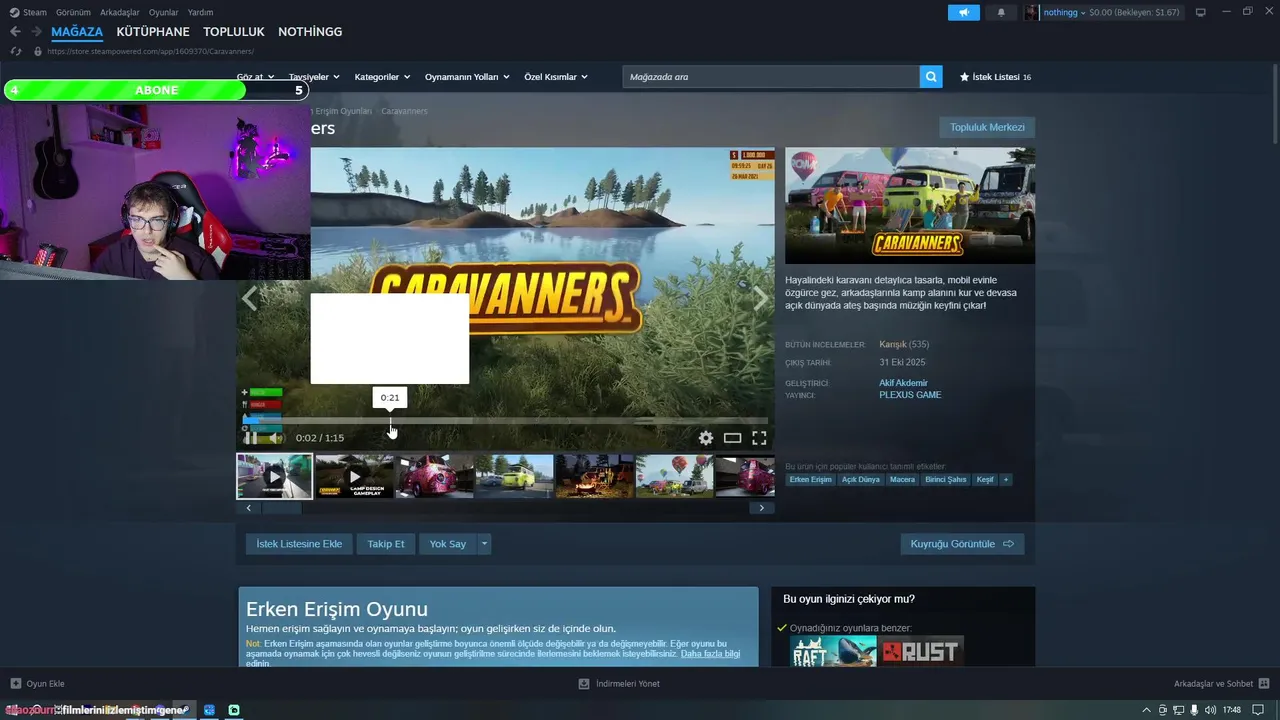Open Topluluk Merkezi button

point(987,127)
